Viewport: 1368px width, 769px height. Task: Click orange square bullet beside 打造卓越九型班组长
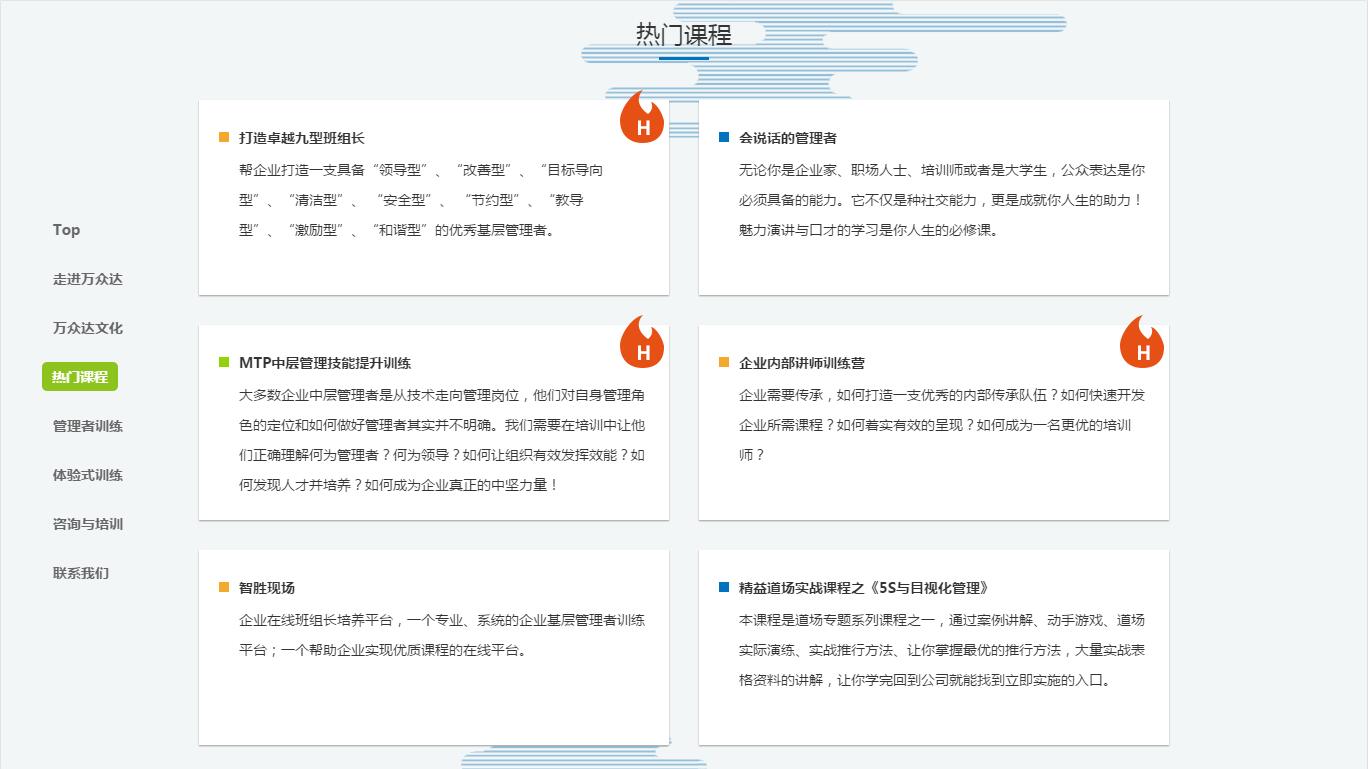pyautogui.click(x=224, y=138)
